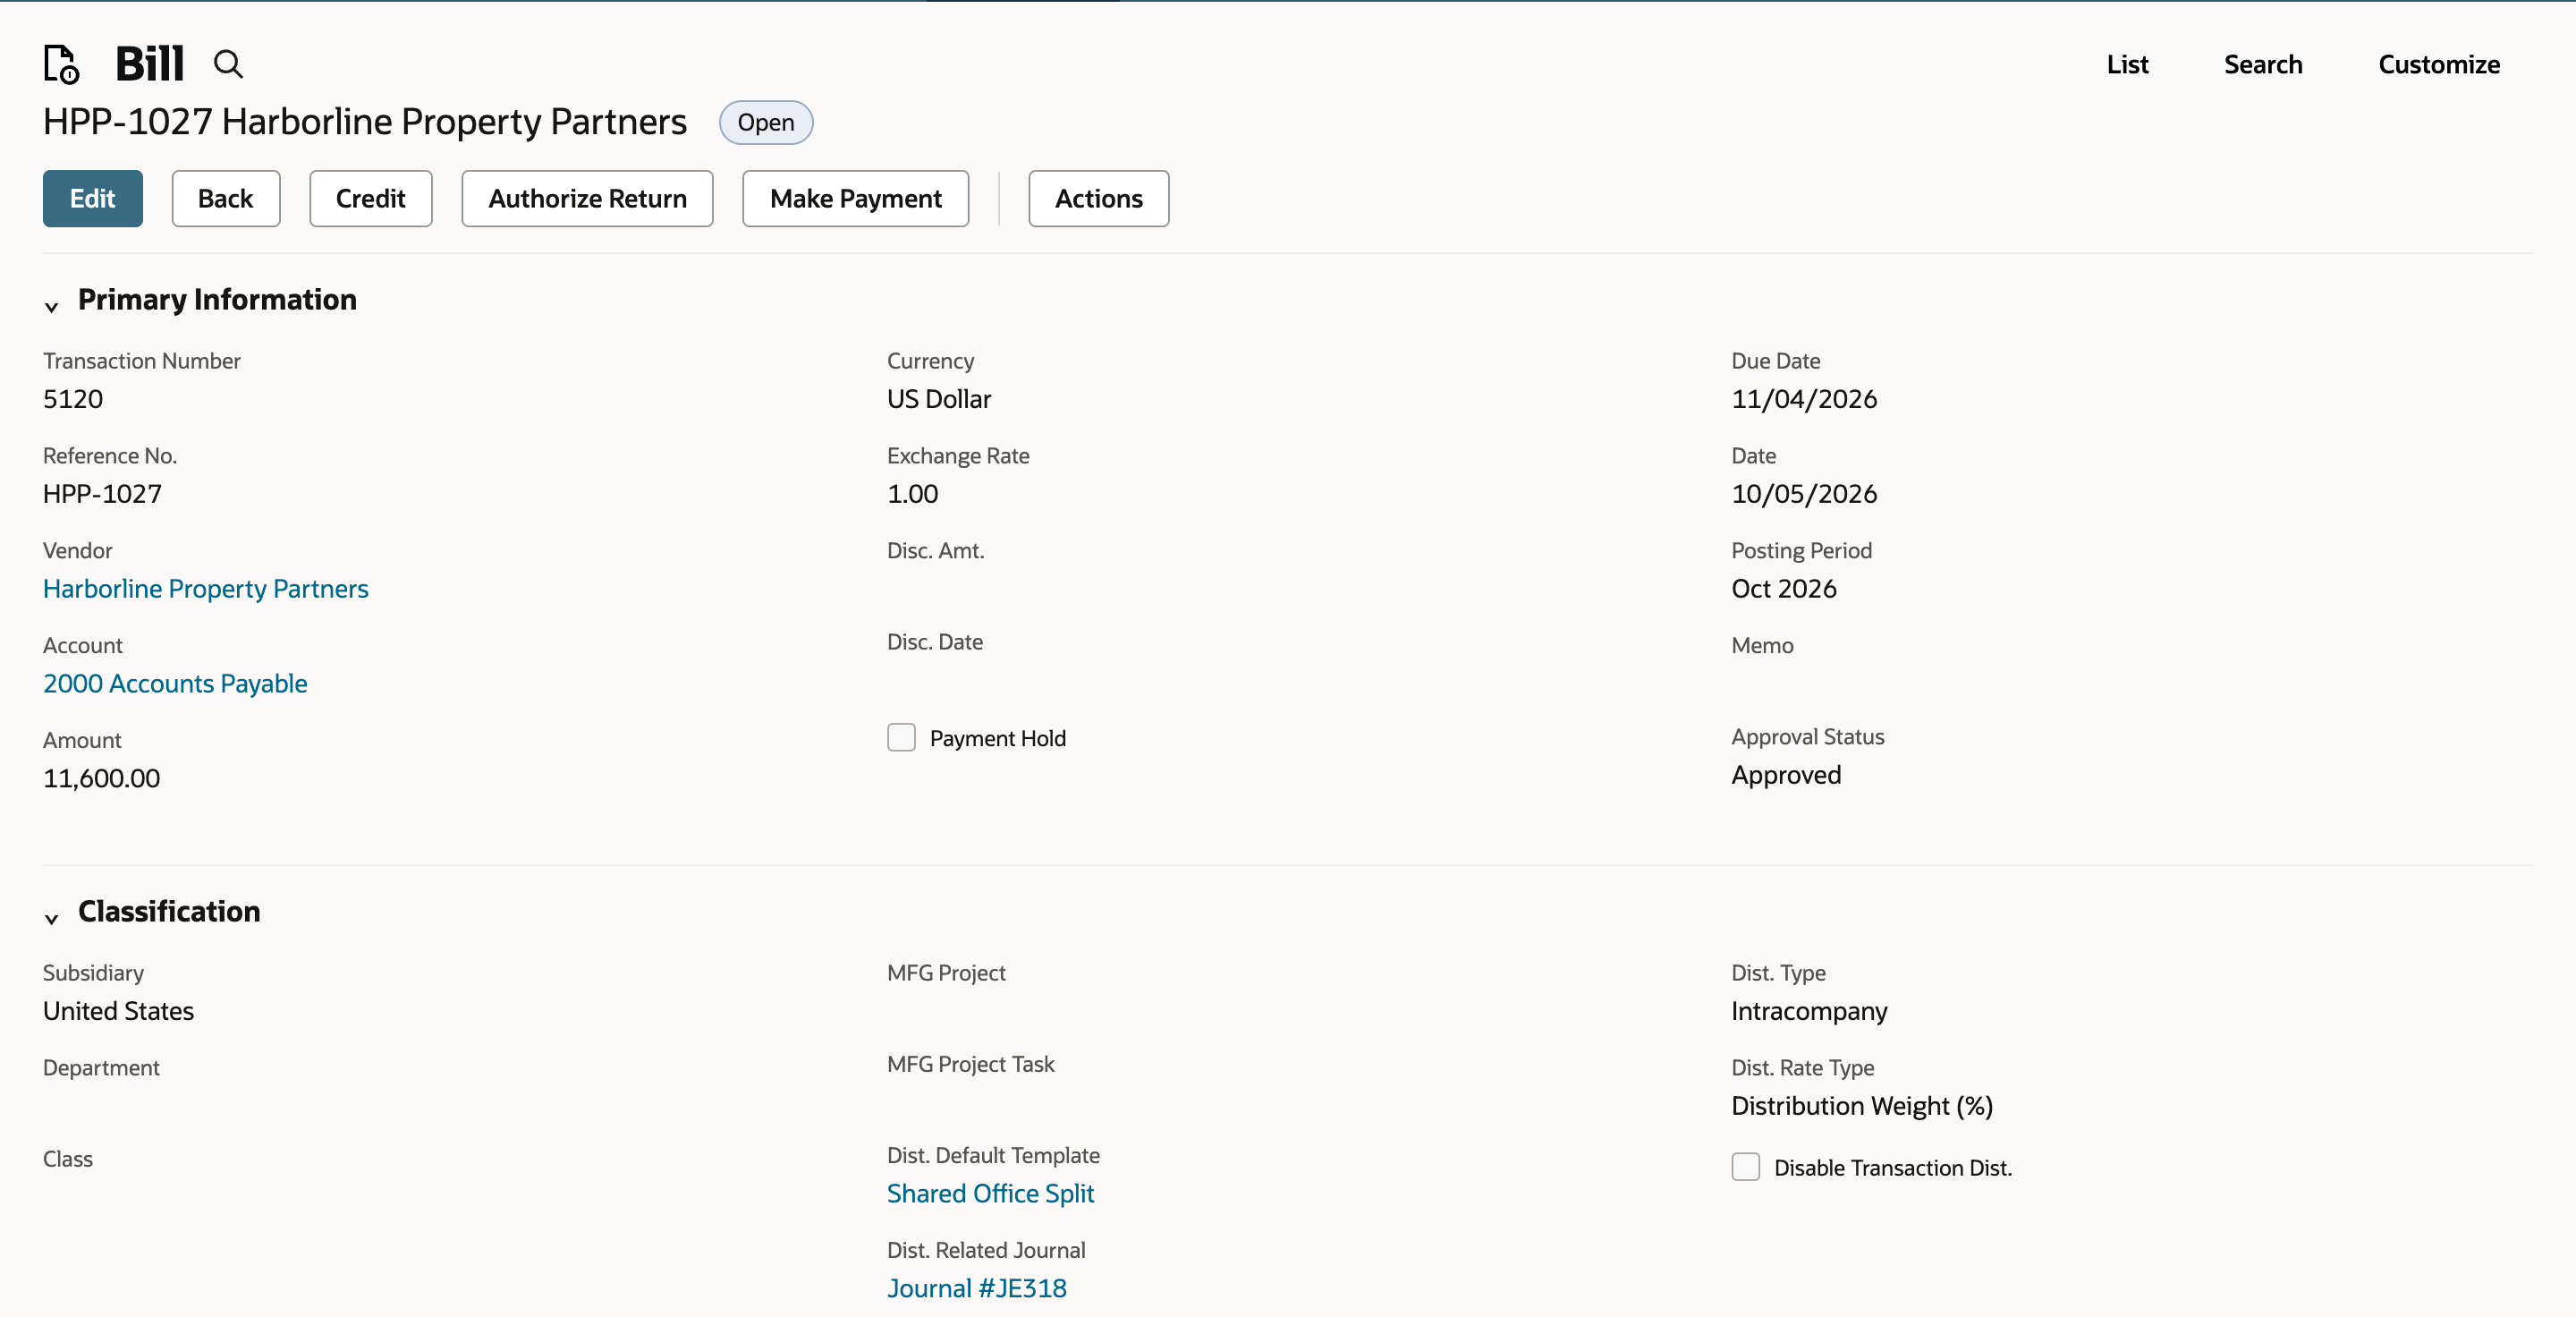Click the Edit button
Image resolution: width=2576 pixels, height=1317 pixels.
pos(93,198)
